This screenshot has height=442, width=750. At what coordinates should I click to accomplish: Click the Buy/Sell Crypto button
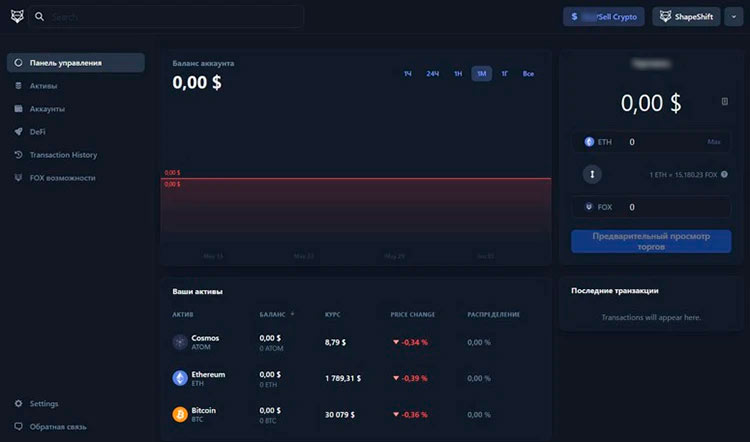pyautogui.click(x=603, y=17)
